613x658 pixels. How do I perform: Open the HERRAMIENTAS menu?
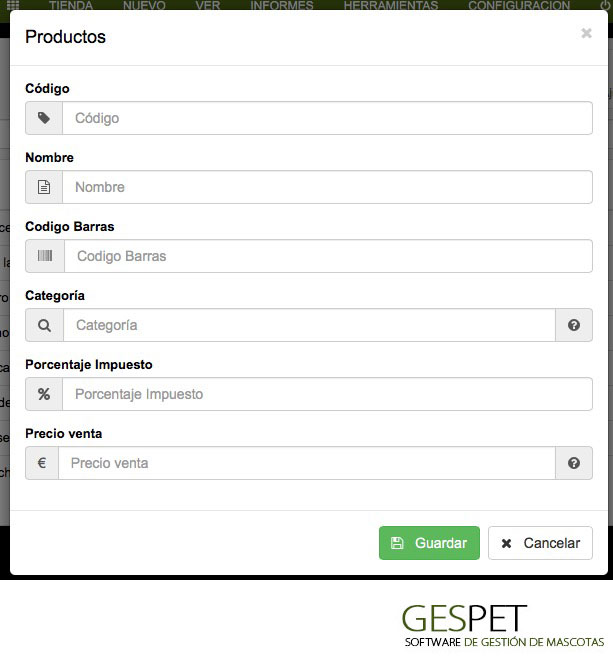click(x=391, y=5)
